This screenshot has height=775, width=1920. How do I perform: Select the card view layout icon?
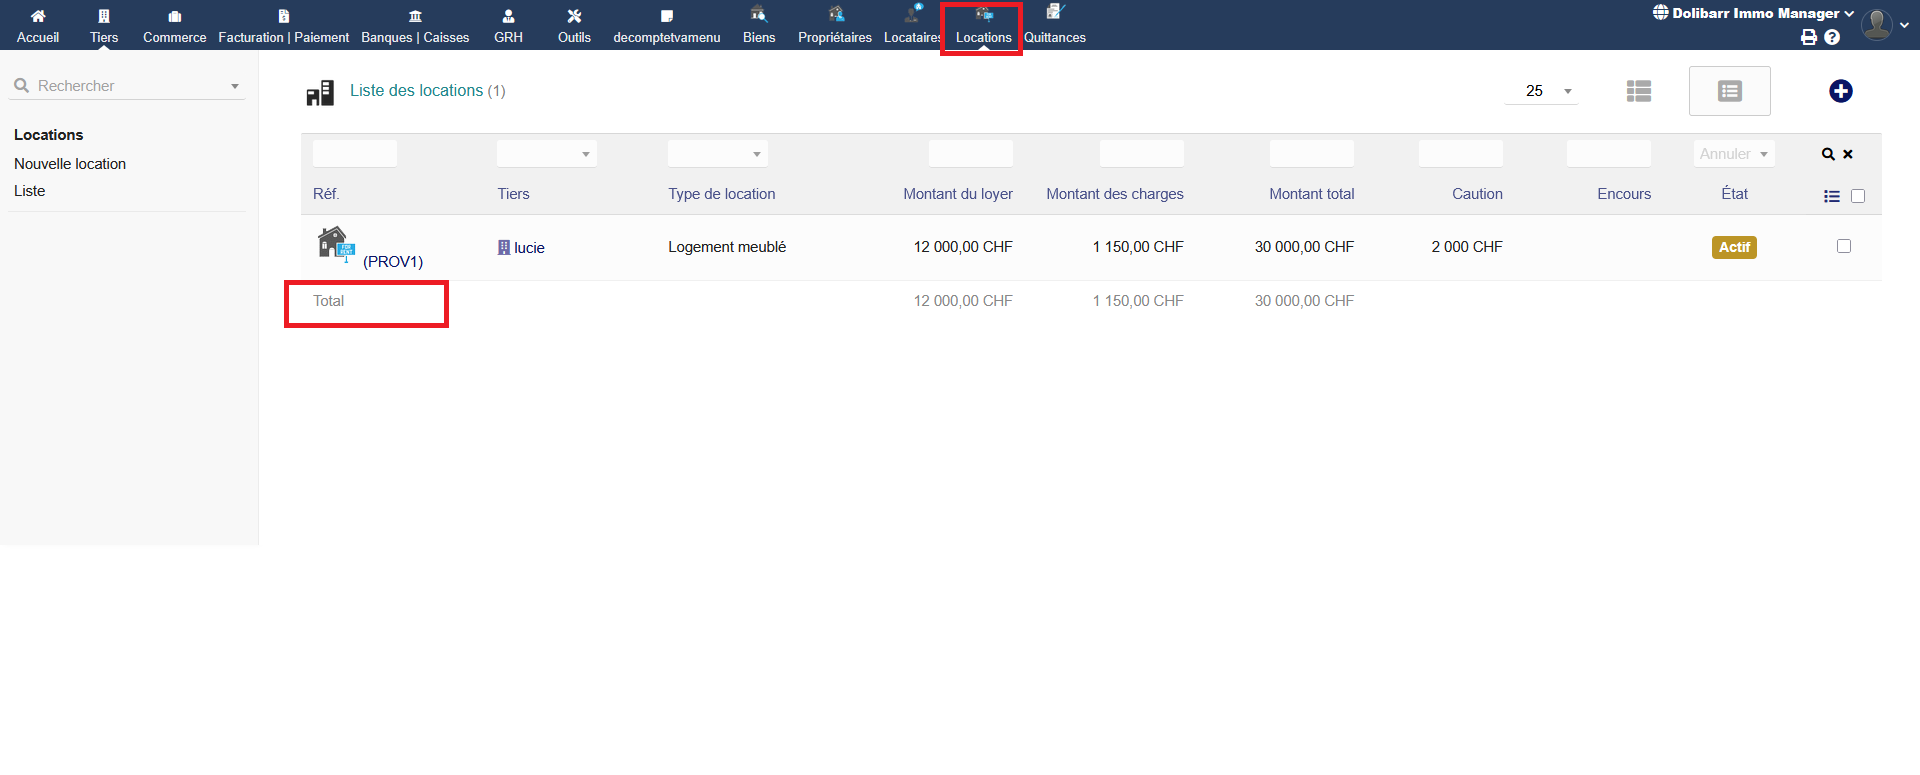tap(1729, 91)
